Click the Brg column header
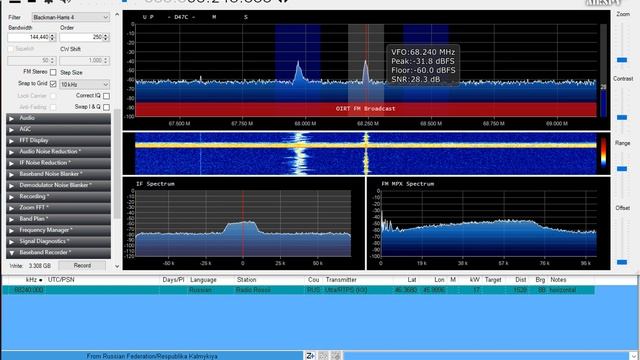 pyautogui.click(x=540, y=280)
